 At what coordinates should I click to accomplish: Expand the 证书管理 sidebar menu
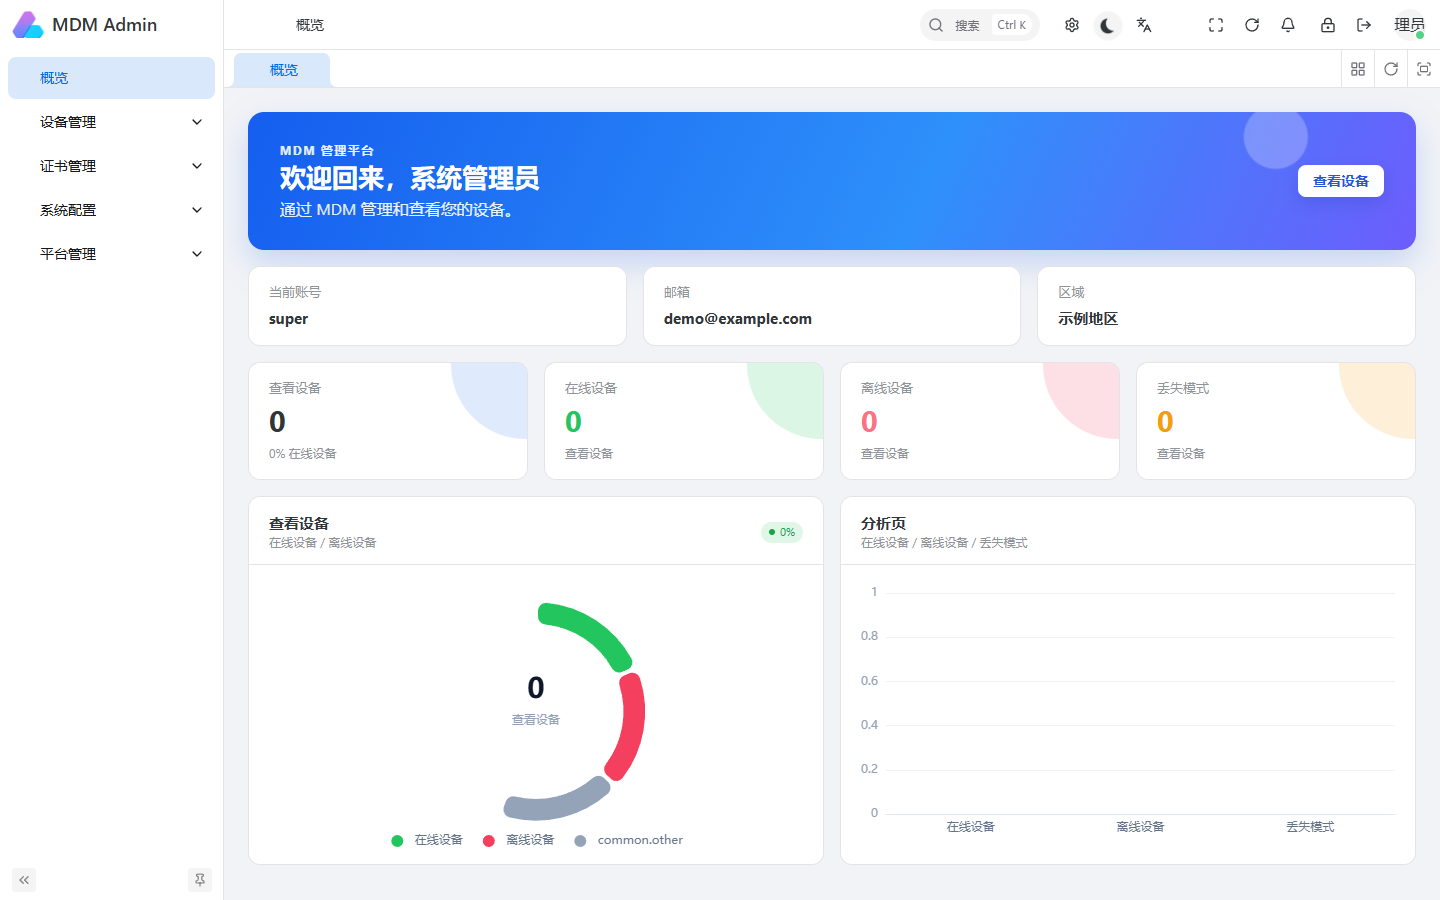(x=111, y=166)
